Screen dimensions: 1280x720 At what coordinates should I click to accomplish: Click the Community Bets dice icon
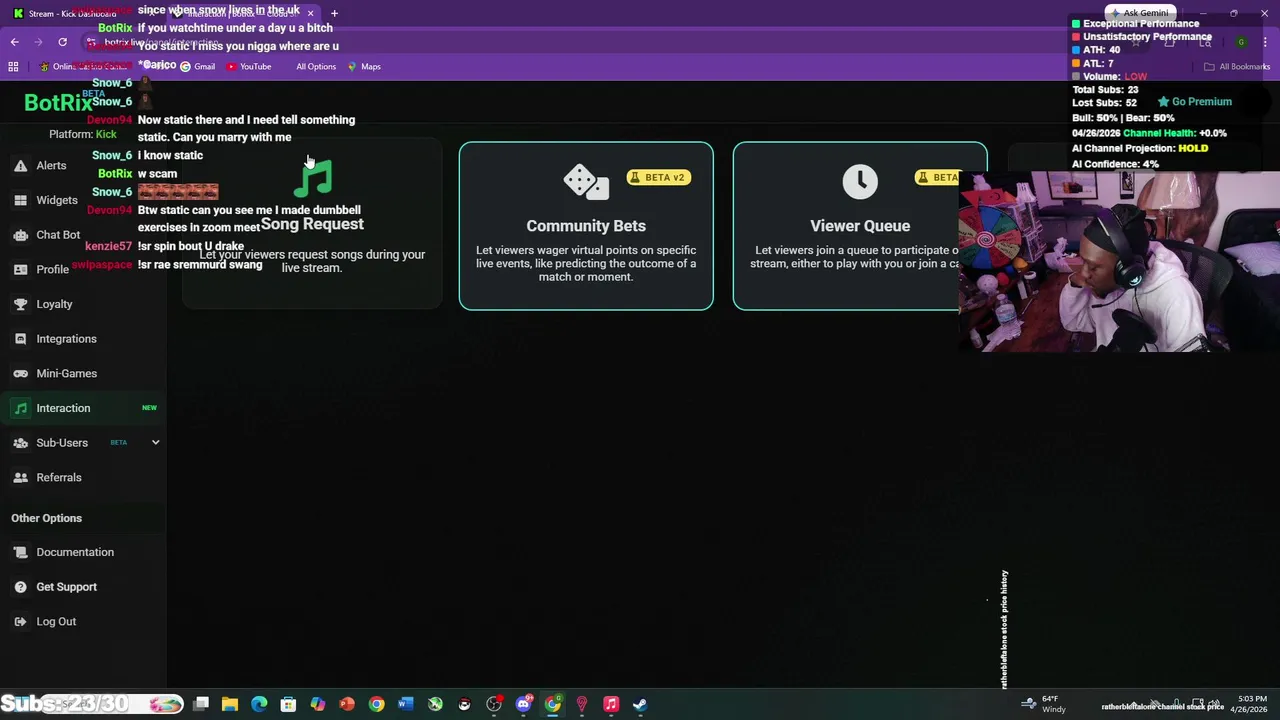(586, 181)
